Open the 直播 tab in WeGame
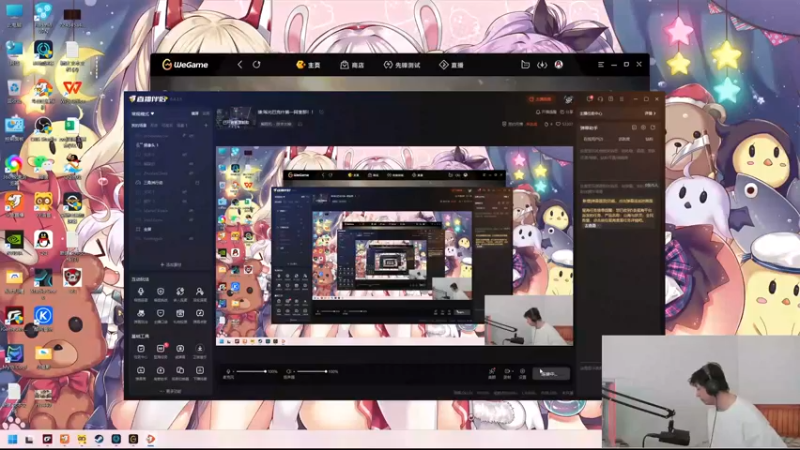This screenshot has width=800, height=450. coord(451,65)
